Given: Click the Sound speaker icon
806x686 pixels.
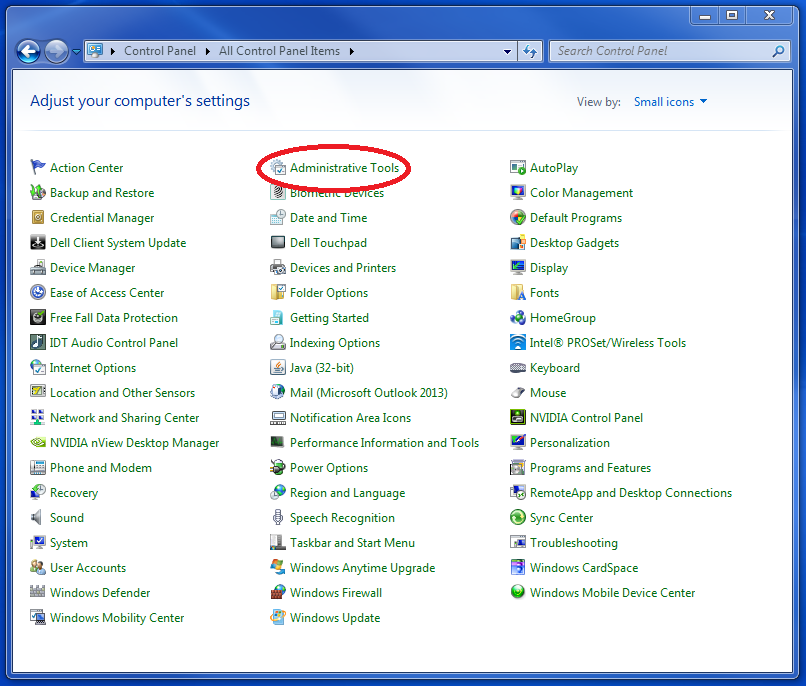Looking at the screenshot, I should [x=38, y=517].
